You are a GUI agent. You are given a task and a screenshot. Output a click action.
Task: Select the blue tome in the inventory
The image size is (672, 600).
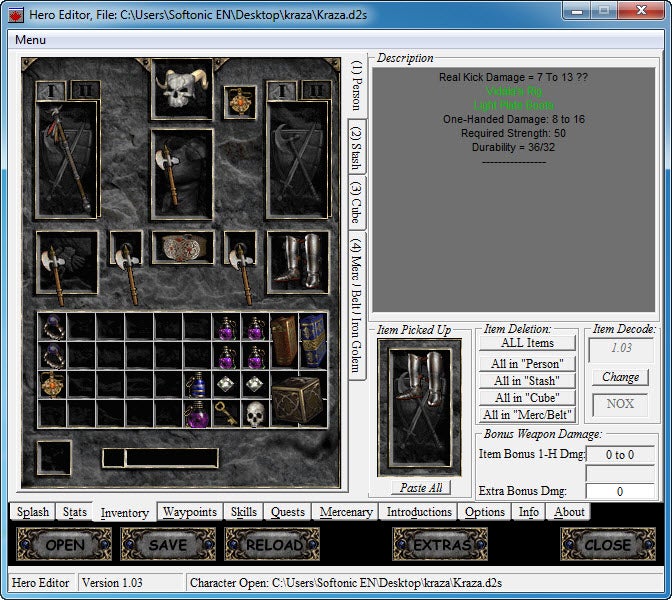point(313,341)
